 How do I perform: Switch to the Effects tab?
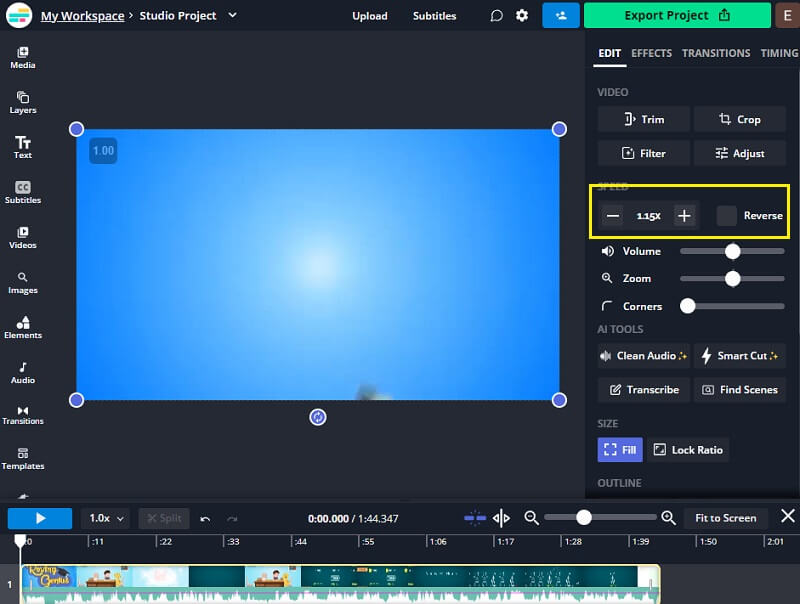coord(651,53)
